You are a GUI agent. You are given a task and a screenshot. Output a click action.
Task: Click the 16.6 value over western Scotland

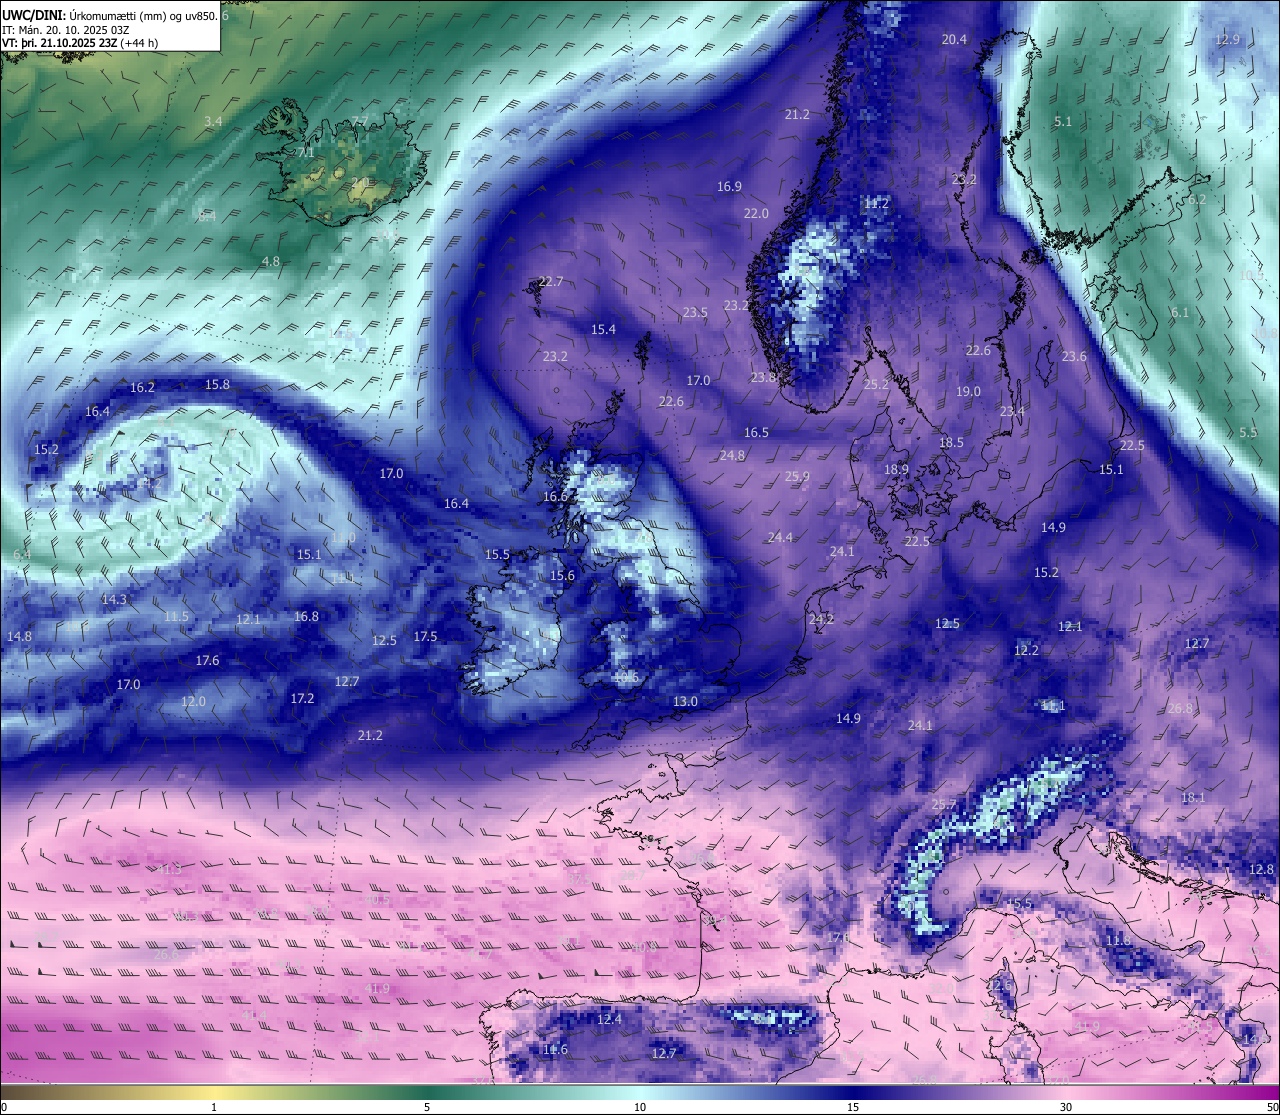click(555, 496)
